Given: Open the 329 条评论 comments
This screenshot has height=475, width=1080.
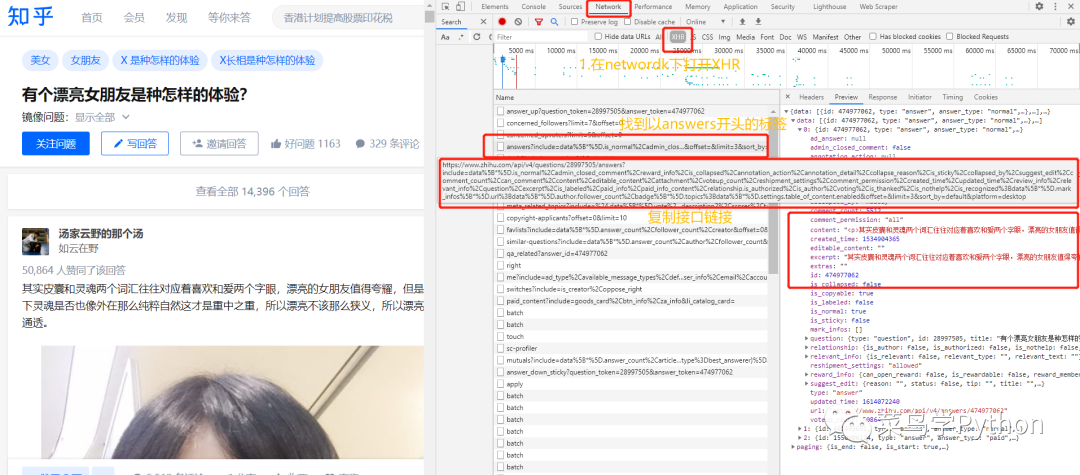Looking at the screenshot, I should pyautogui.click(x=387, y=144).
